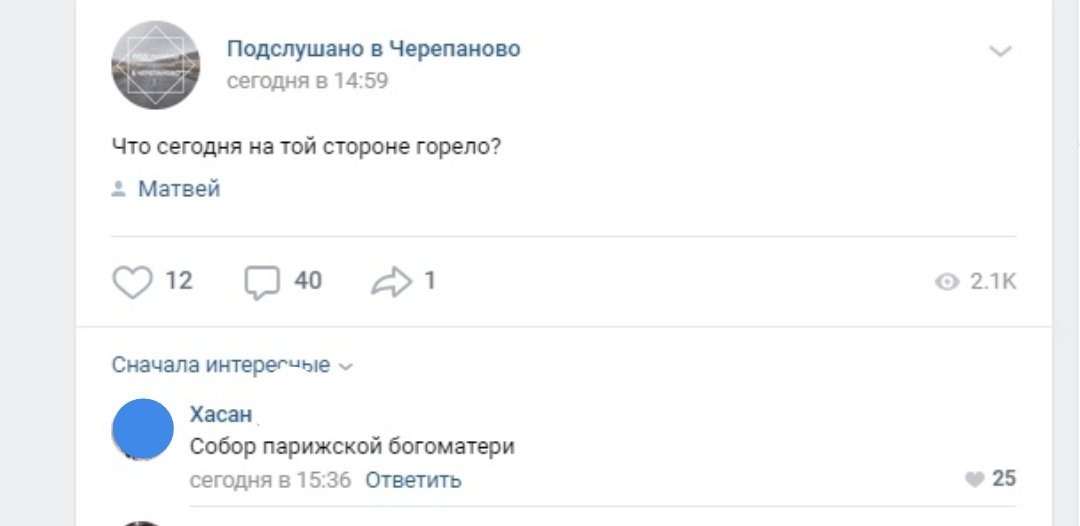The height and width of the screenshot is (526, 1080).
Task: Open comments via the speech bubble icon
Action: point(261,282)
